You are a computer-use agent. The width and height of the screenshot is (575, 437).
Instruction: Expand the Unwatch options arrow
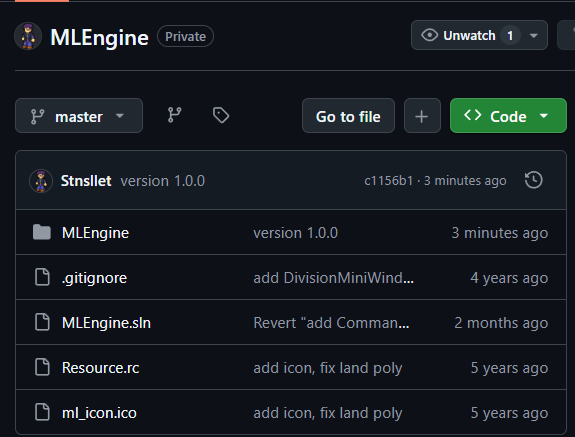tap(534, 36)
